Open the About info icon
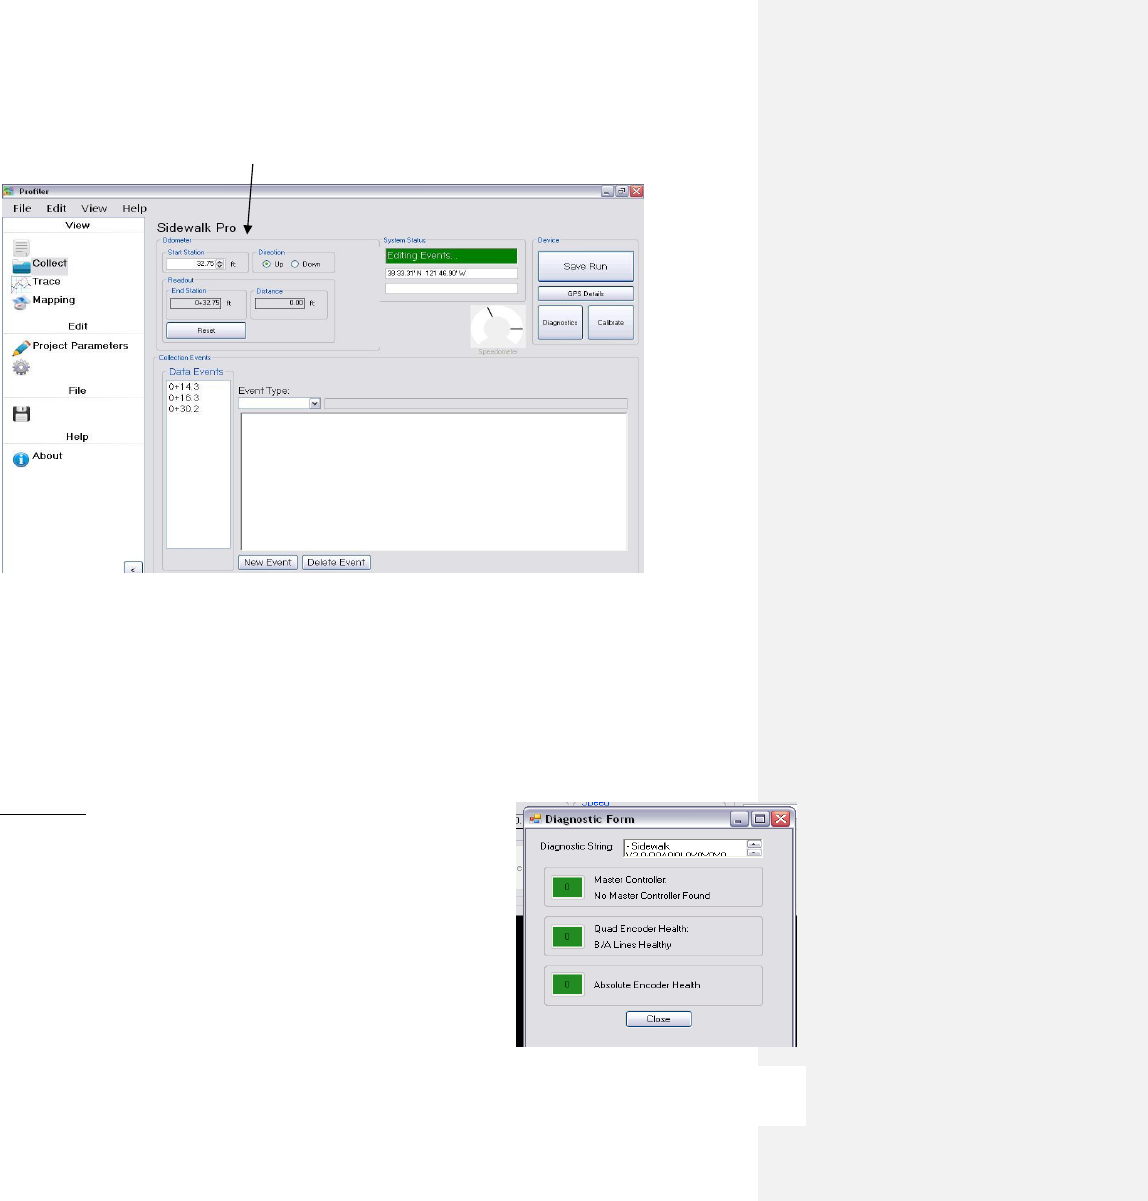The height and width of the screenshot is (1201, 1148). [21, 459]
